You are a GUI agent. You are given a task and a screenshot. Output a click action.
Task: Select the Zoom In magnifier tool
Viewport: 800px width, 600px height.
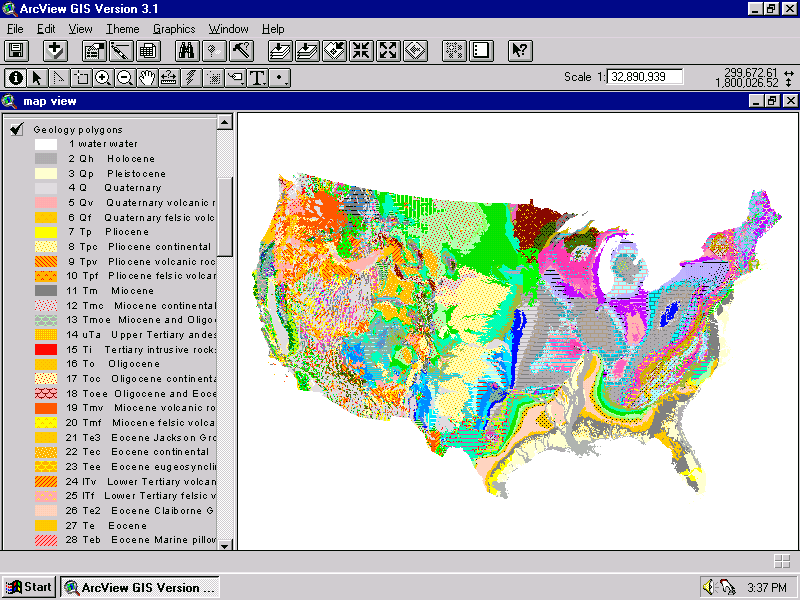(103, 77)
